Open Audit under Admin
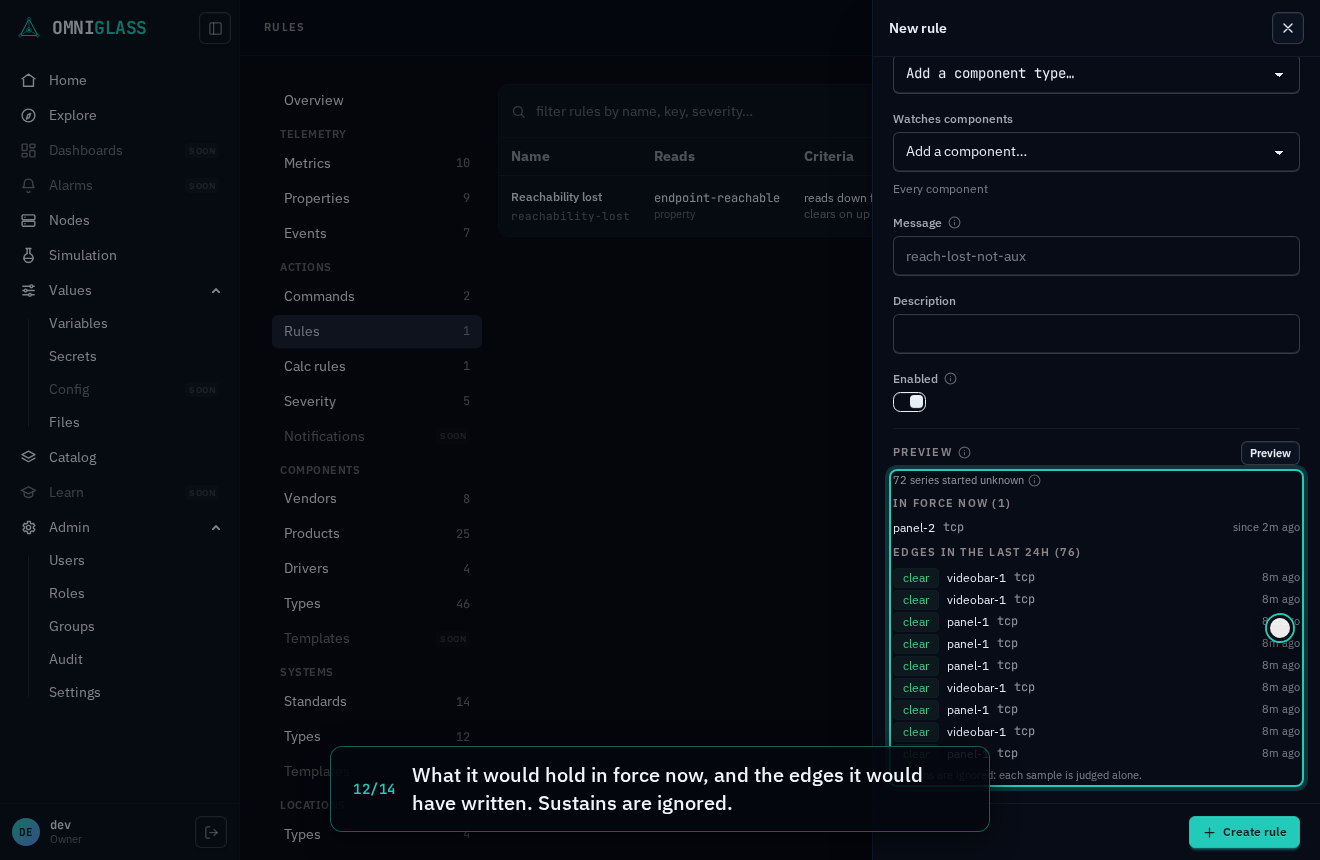1320x860 pixels. coord(66,659)
